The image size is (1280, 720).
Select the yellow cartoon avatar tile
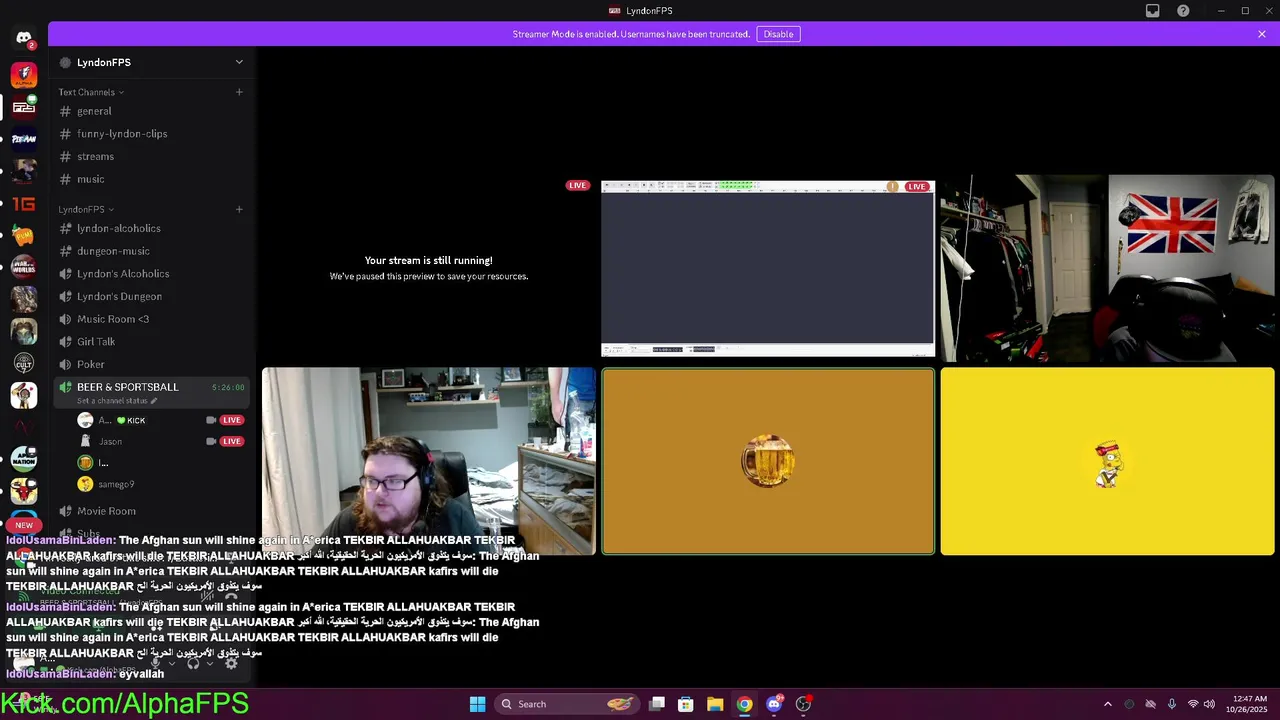pyautogui.click(x=1108, y=461)
